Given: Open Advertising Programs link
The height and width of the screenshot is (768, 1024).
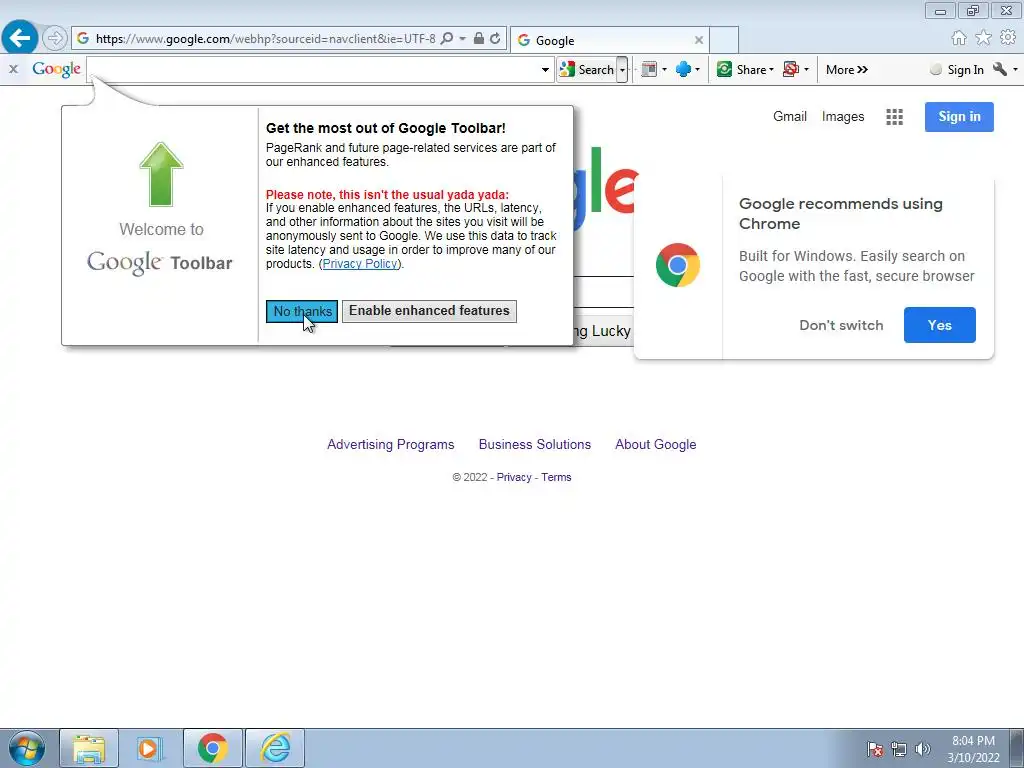Looking at the screenshot, I should 391,444.
